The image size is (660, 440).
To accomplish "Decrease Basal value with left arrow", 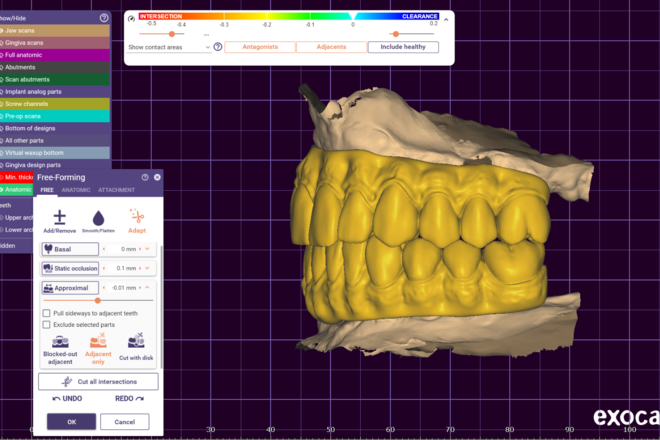I will (x=104, y=249).
